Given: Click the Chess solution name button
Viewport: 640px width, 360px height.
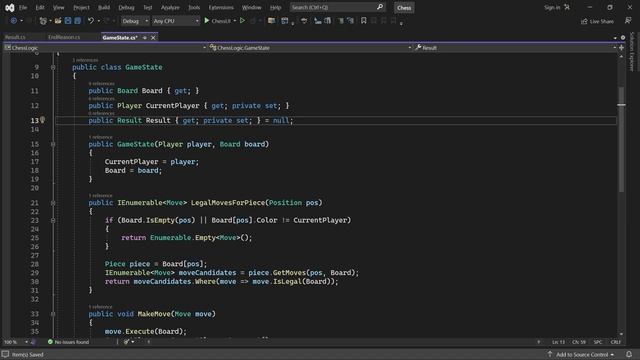Looking at the screenshot, I should 404,8.
